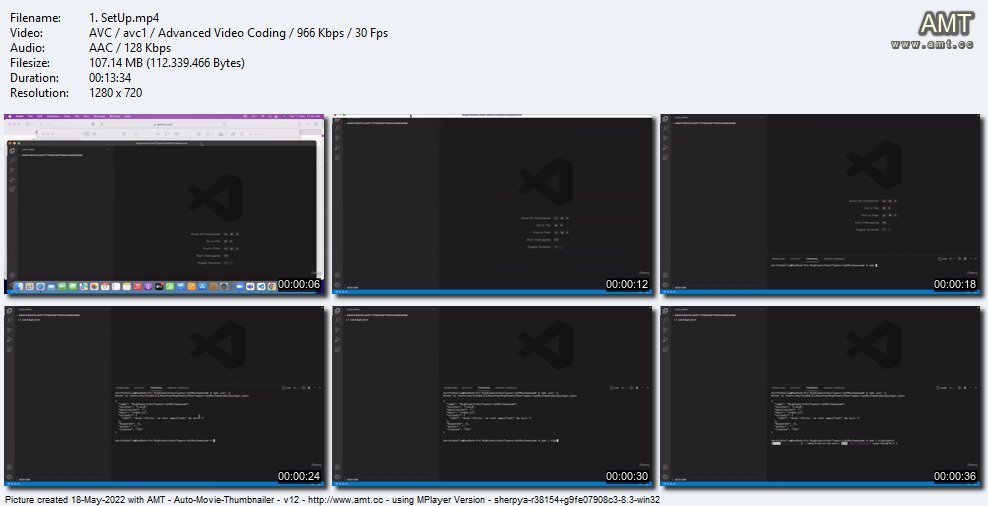
Task: Click the 1280 x 720 resolution value
Action: pyautogui.click(x=116, y=93)
